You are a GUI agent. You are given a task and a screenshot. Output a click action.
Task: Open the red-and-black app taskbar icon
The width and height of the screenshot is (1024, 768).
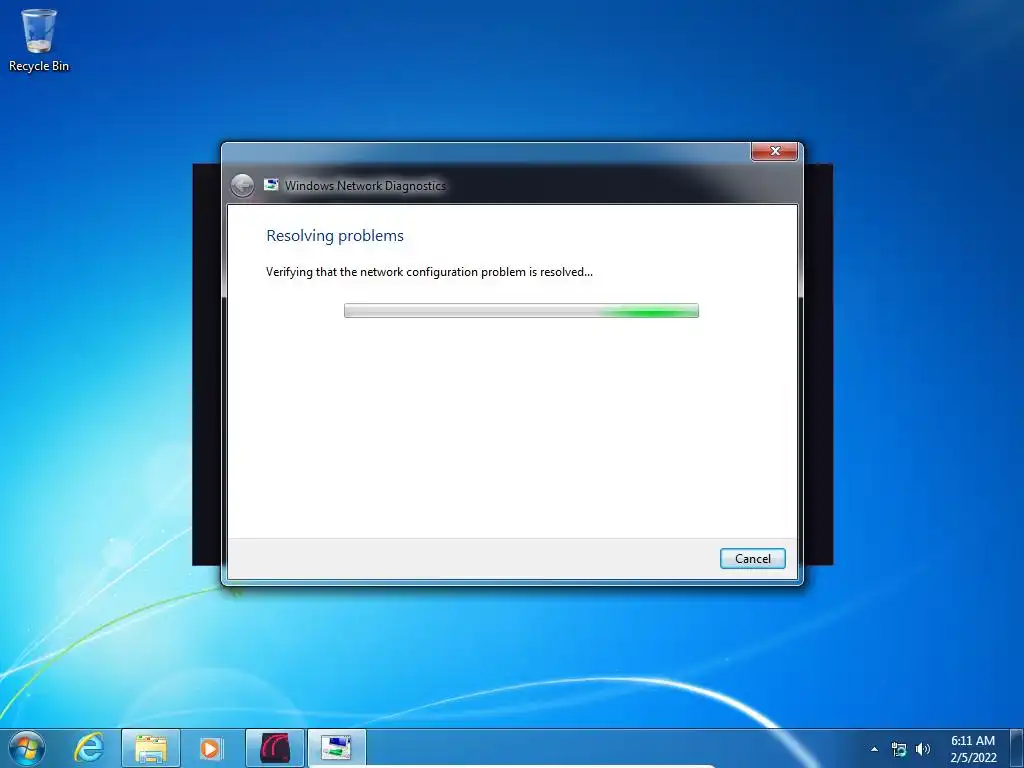[275, 748]
